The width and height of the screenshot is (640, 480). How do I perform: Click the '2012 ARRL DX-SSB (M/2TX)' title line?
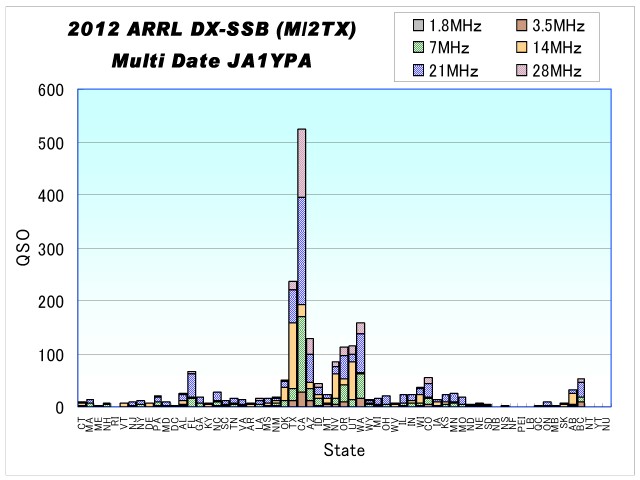[212, 29]
